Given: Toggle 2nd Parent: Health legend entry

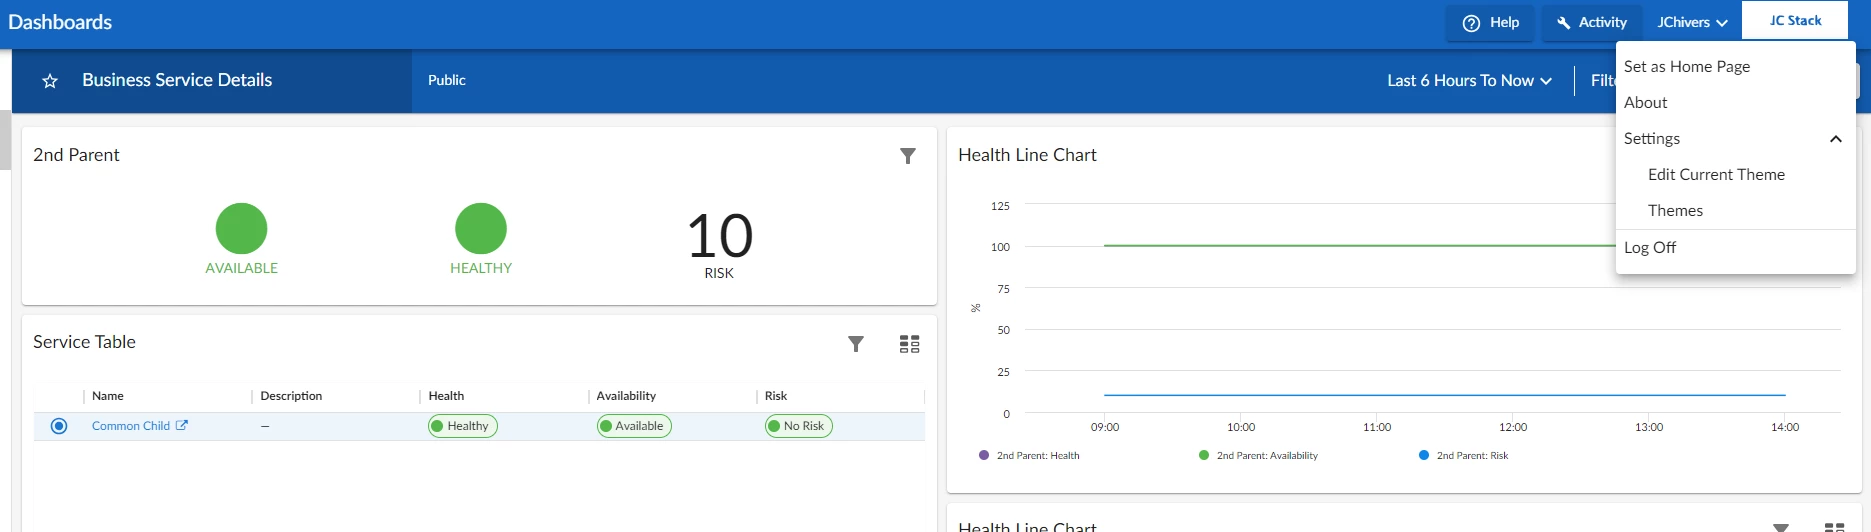Looking at the screenshot, I should (x=1029, y=455).
